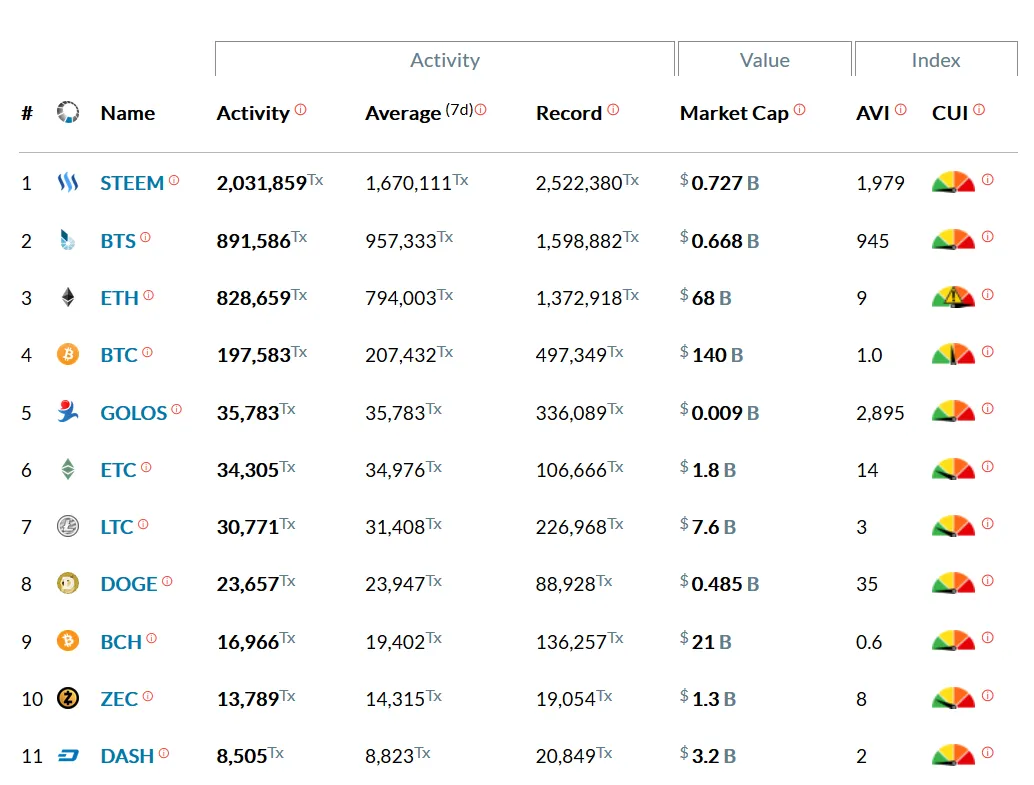Click the LTC silver logo icon
Viewport: 1034px width, 785px height.
[x=68, y=526]
